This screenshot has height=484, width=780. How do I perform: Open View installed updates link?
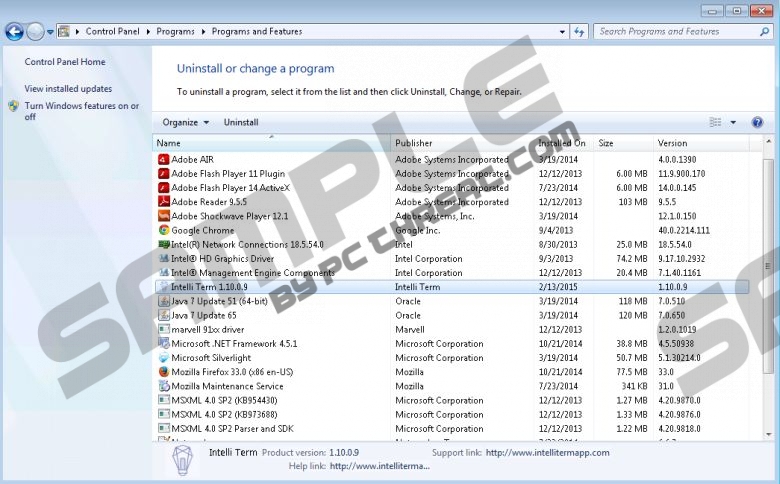coord(68,89)
